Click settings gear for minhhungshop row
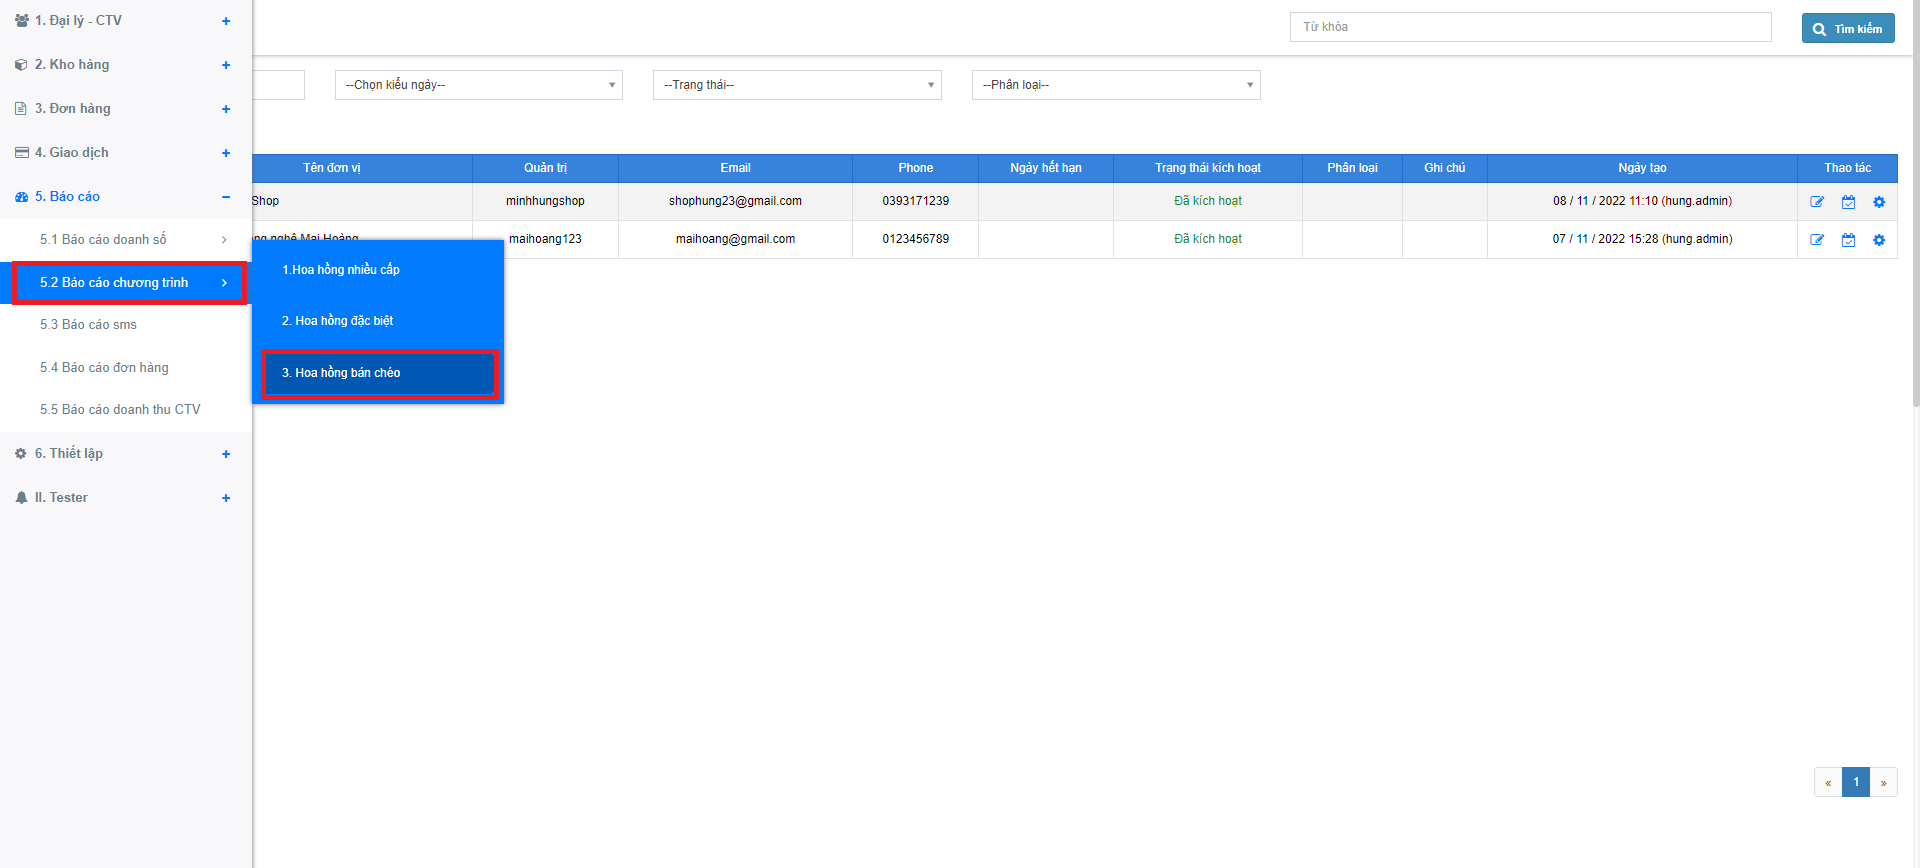The image size is (1920, 868). (x=1879, y=202)
